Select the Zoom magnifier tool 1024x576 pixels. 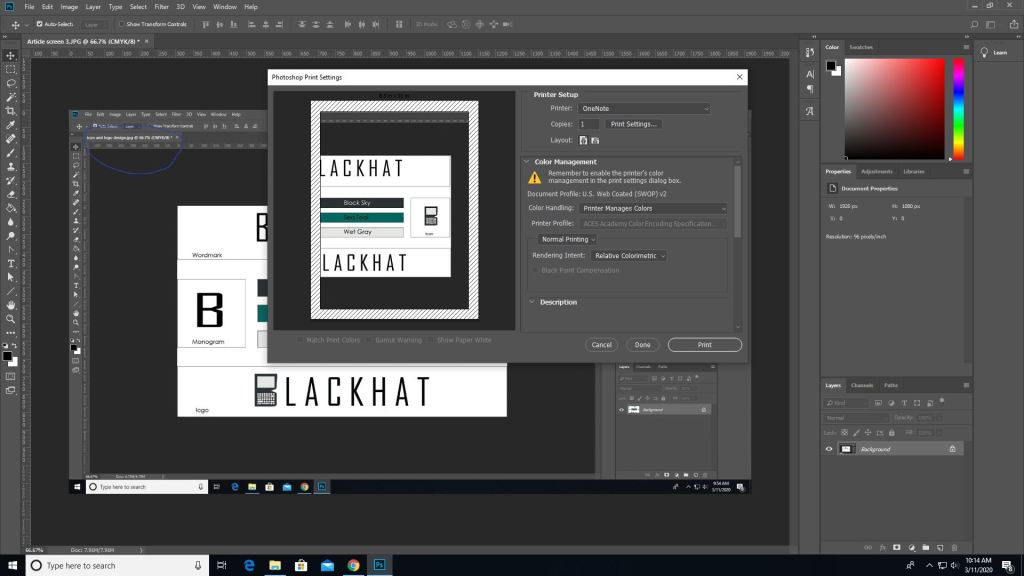[11, 319]
